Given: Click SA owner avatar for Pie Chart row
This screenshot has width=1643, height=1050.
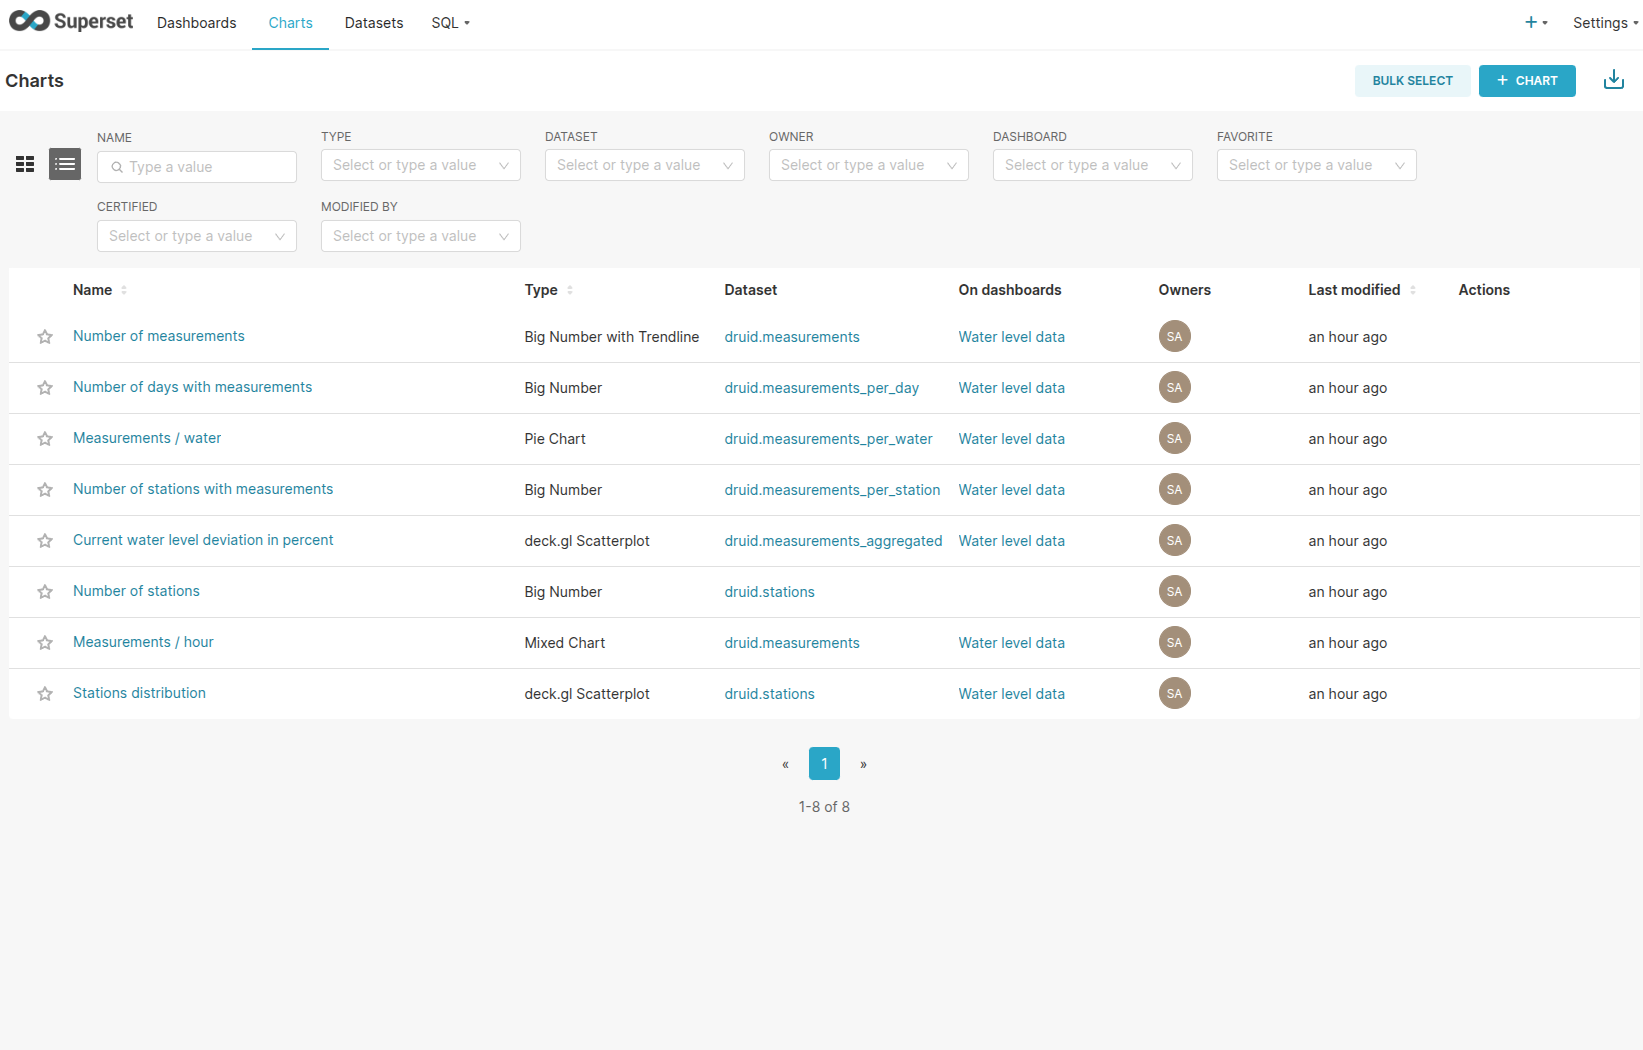Looking at the screenshot, I should pyautogui.click(x=1174, y=439).
